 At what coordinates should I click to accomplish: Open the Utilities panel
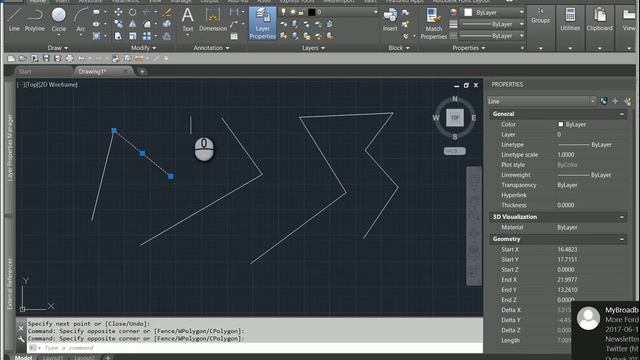tap(570, 27)
